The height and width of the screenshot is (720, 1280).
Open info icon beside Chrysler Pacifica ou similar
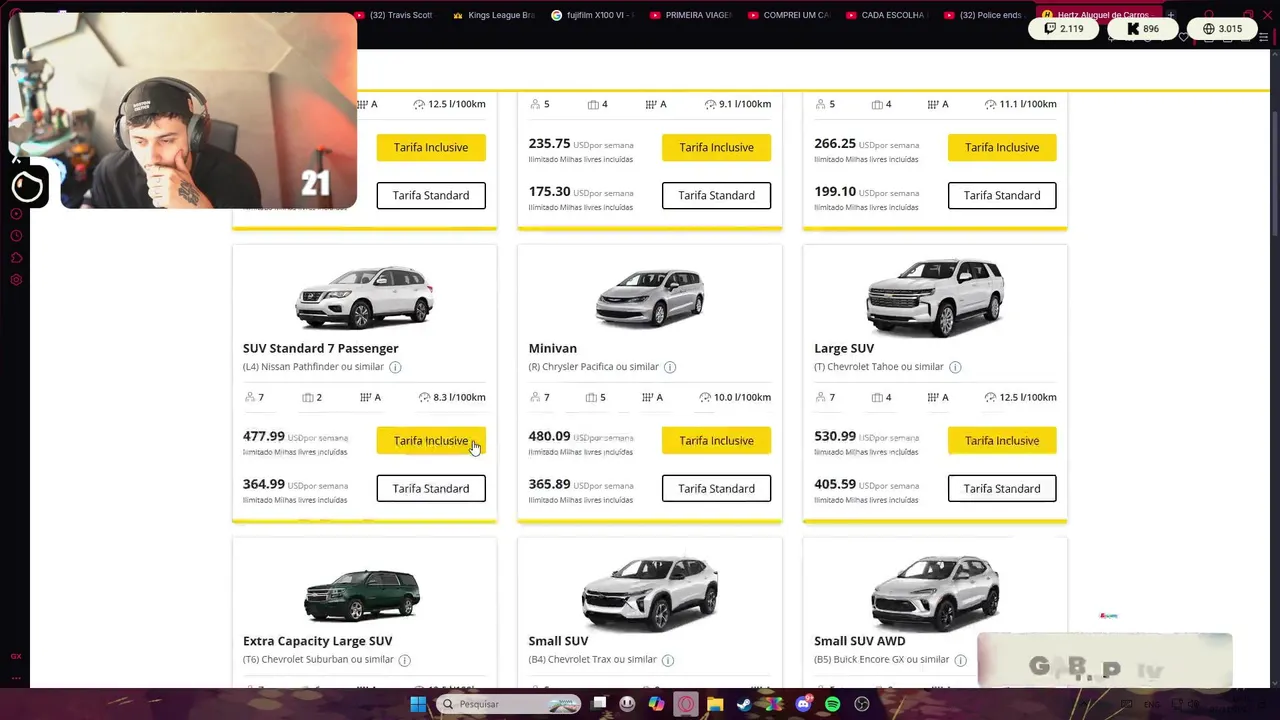(x=670, y=367)
